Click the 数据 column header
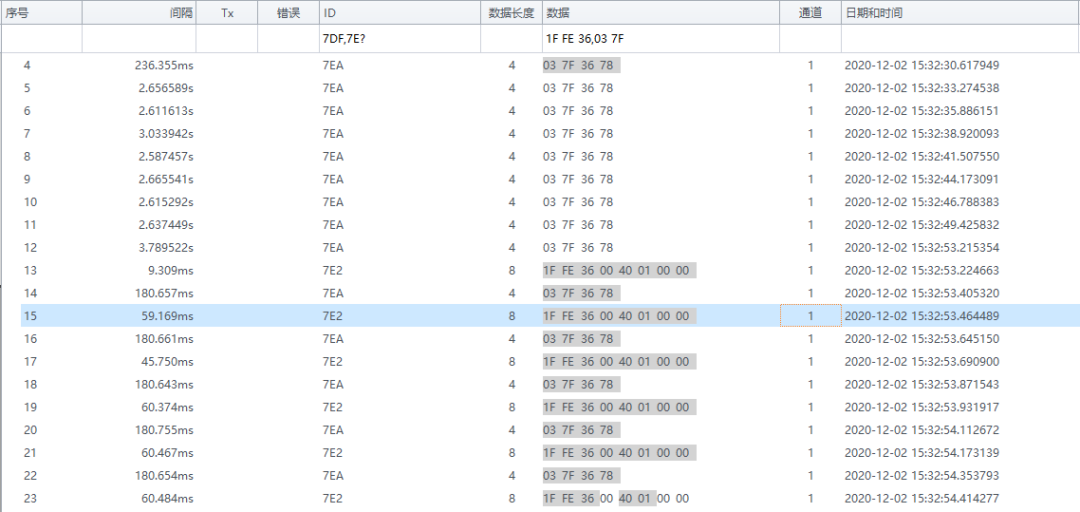This screenshot has height=512, width=1080. [x=661, y=13]
